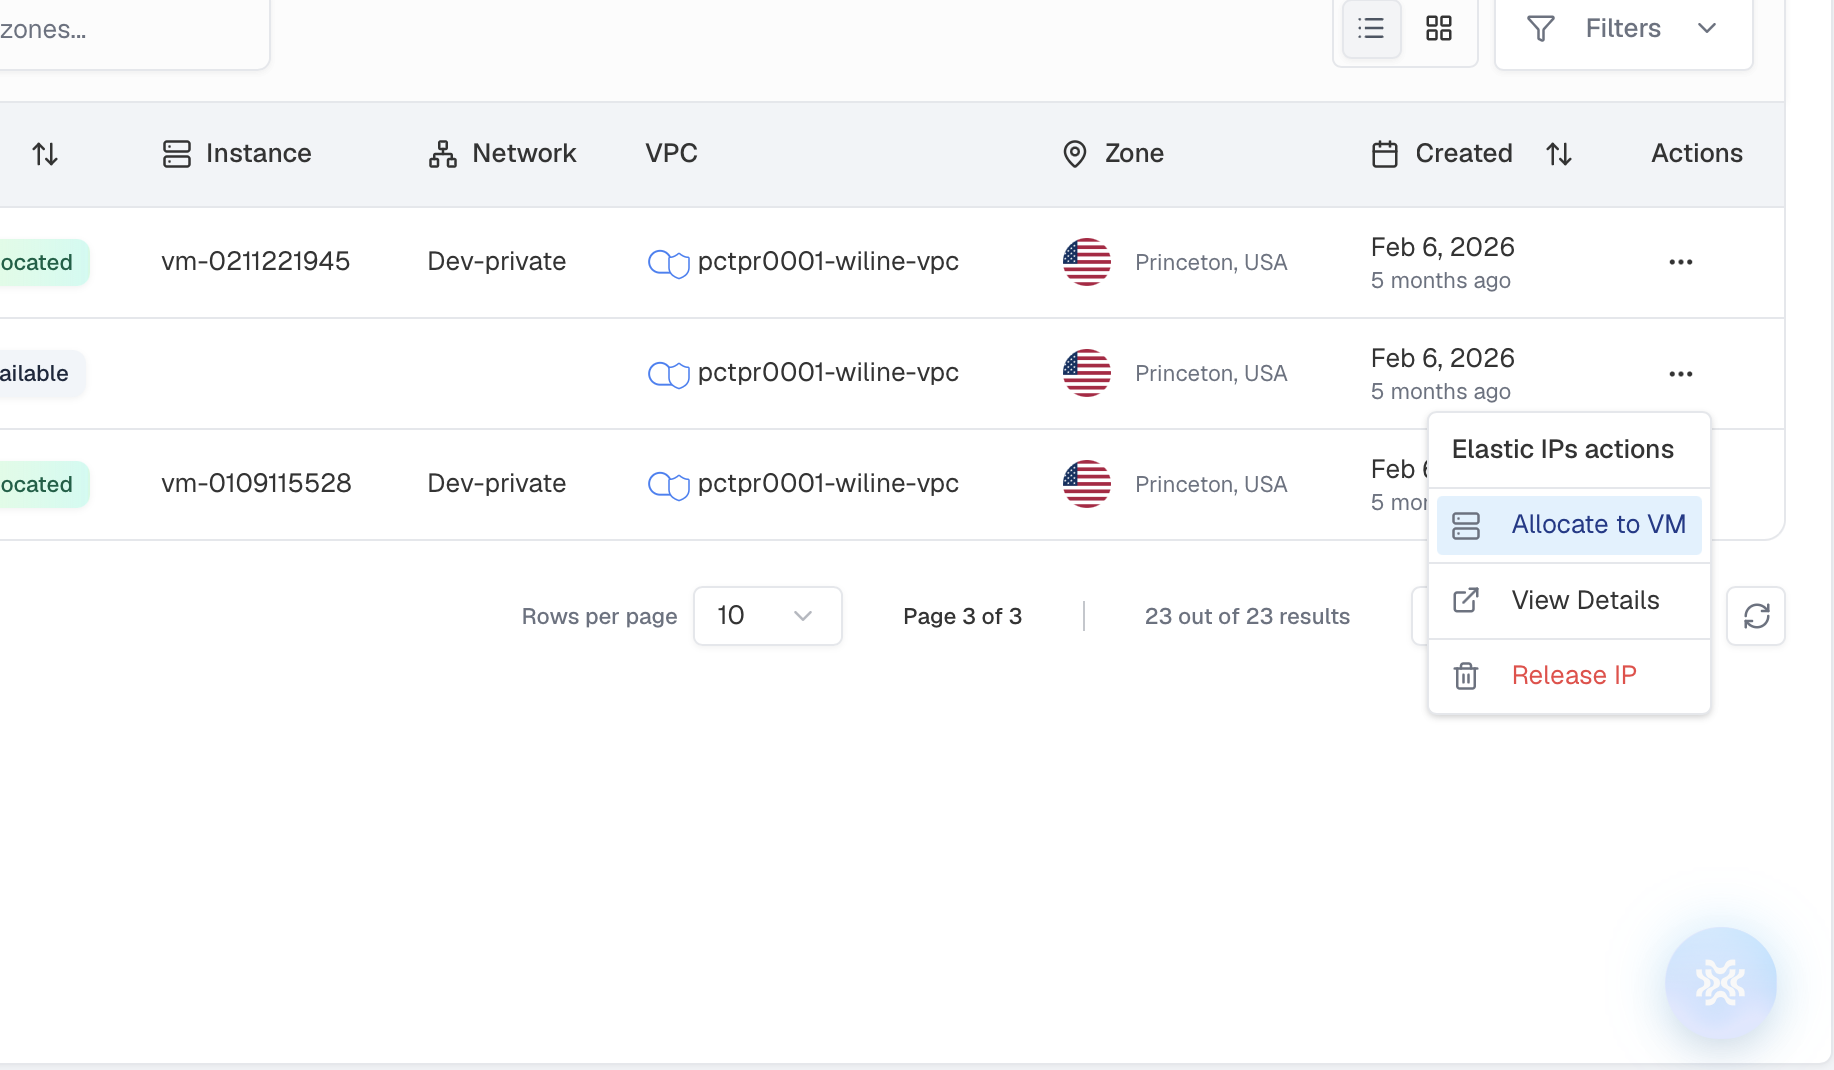Click the Network column header

(502, 153)
